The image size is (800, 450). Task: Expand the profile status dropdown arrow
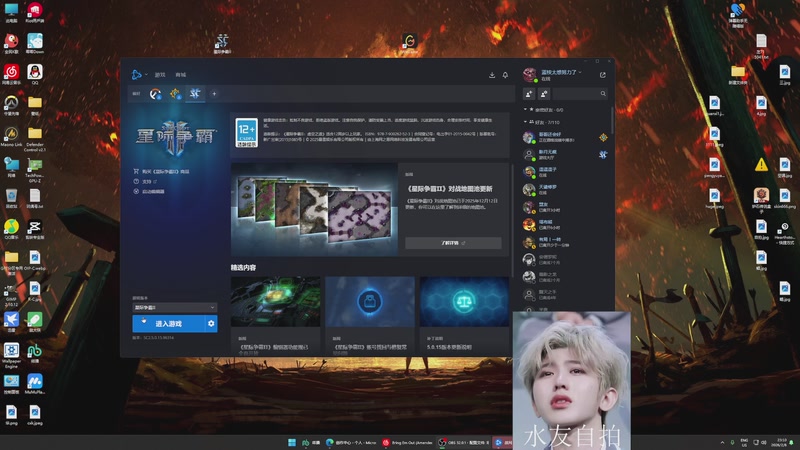coord(580,72)
